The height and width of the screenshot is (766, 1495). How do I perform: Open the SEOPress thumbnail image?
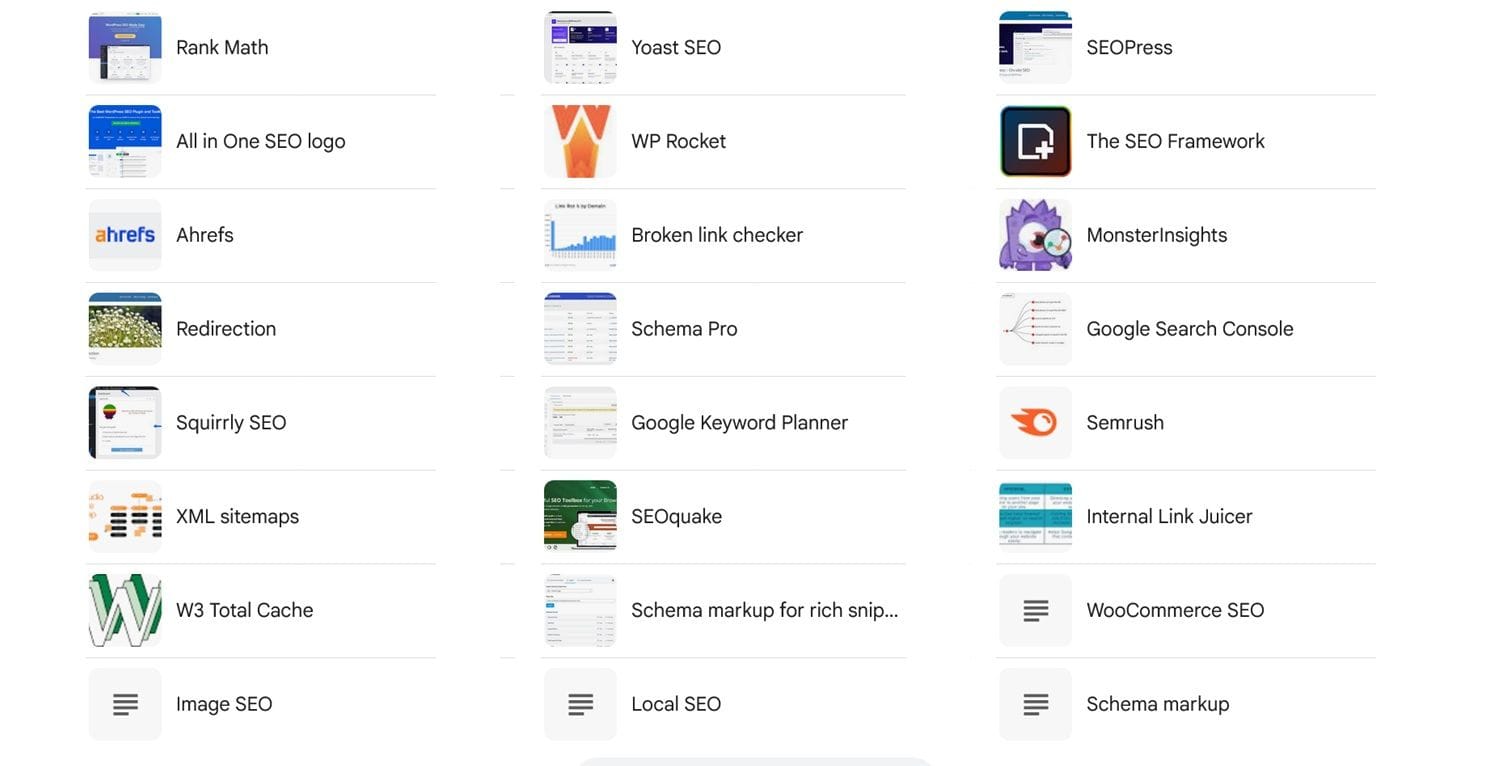click(1035, 47)
